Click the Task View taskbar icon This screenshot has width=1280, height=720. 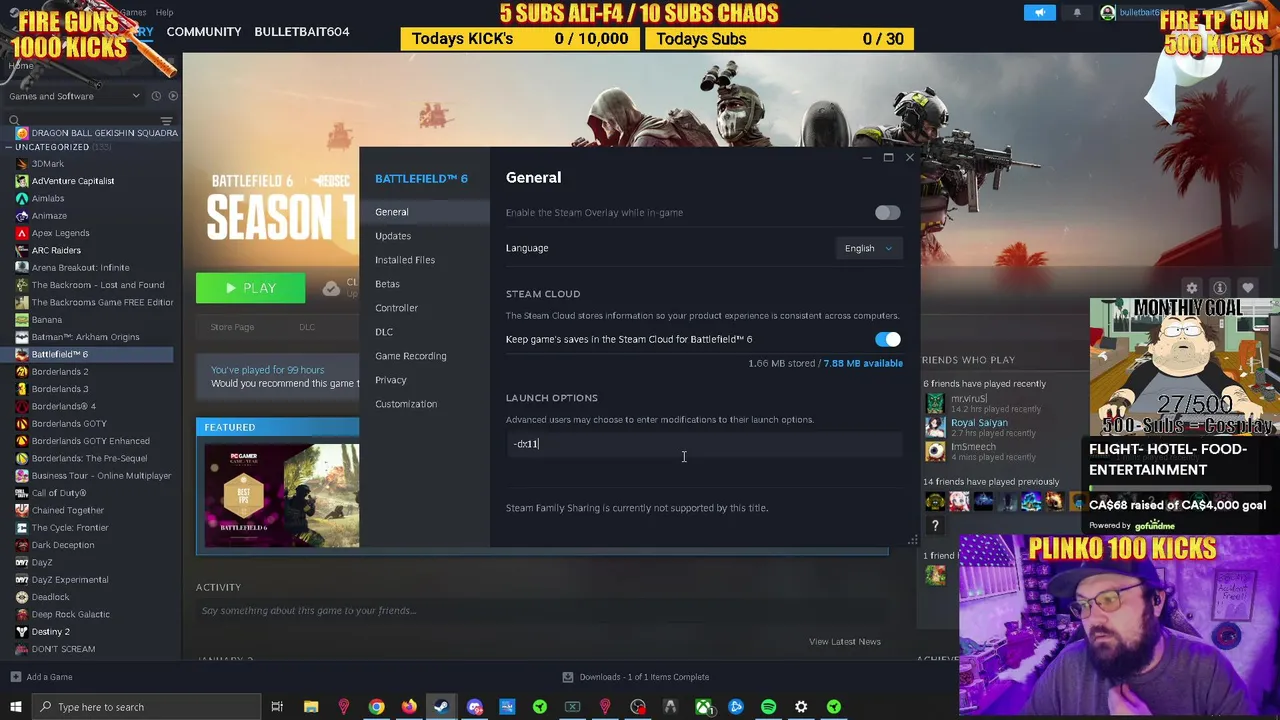[277, 707]
